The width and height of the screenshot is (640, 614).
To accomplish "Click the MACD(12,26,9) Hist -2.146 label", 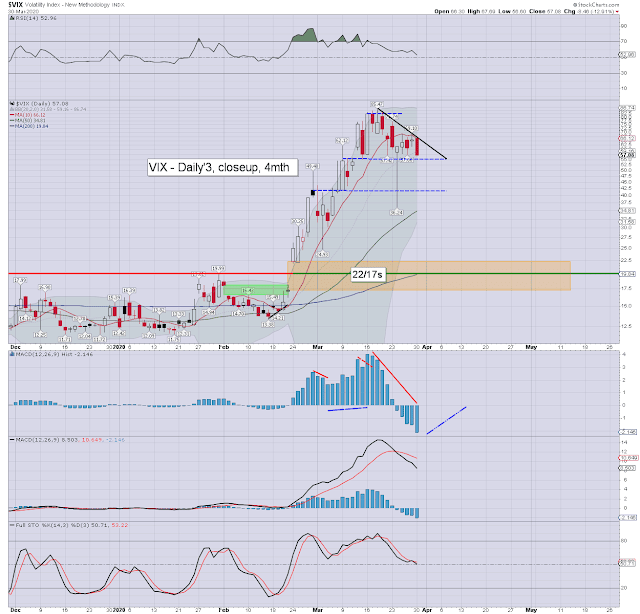I will pos(54,354).
